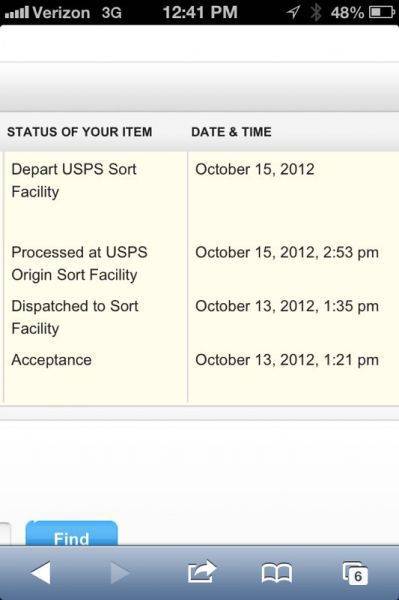Tap Processed at USPS Origin Sort Facility

[79, 264]
